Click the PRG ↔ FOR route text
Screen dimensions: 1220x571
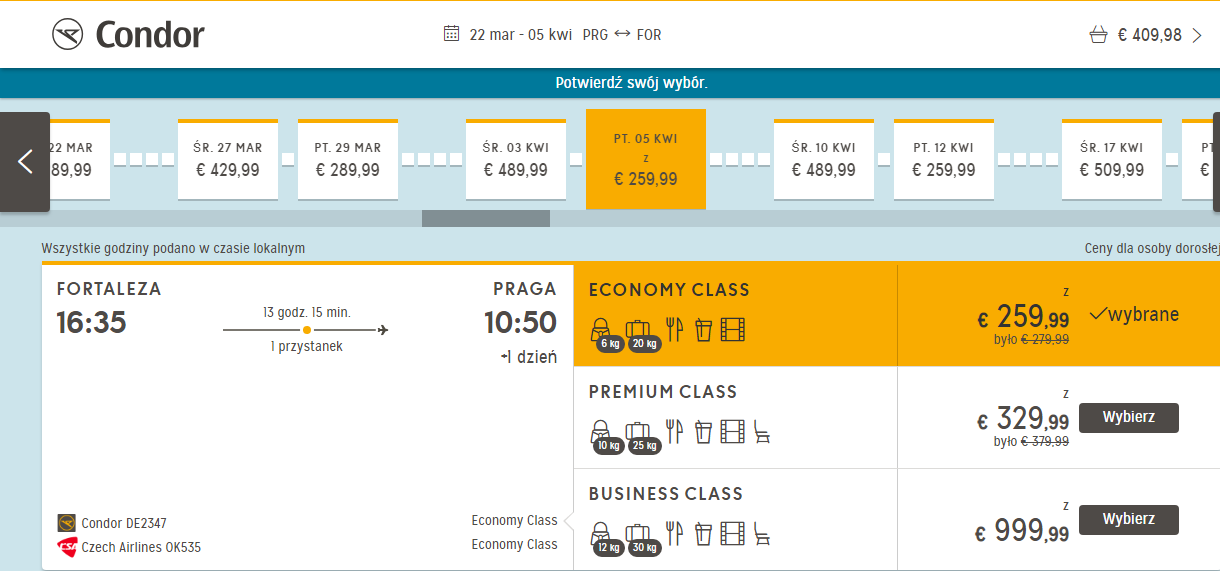622,35
